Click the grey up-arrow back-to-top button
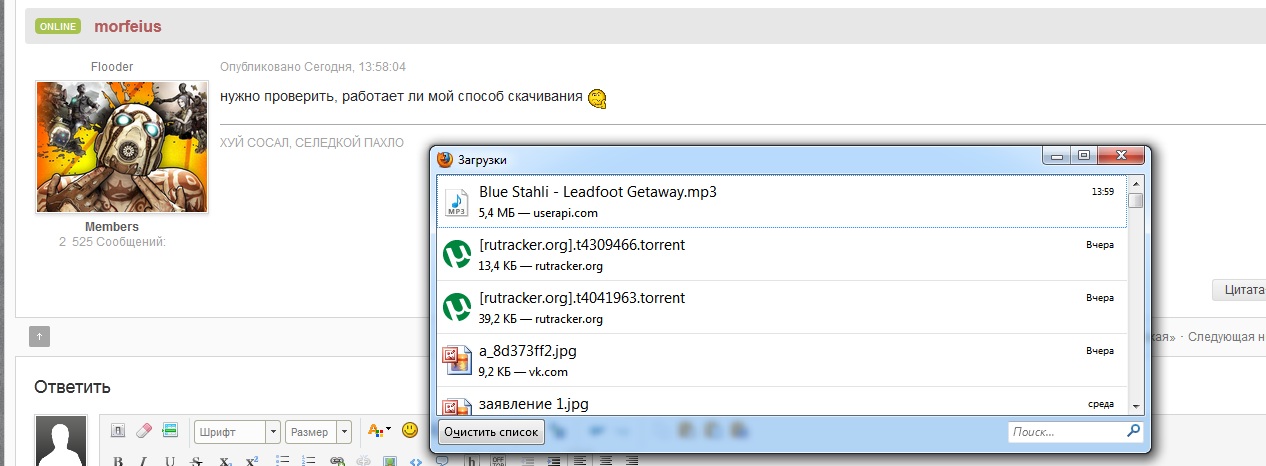Screen dimensions: 1266x466 (39, 336)
